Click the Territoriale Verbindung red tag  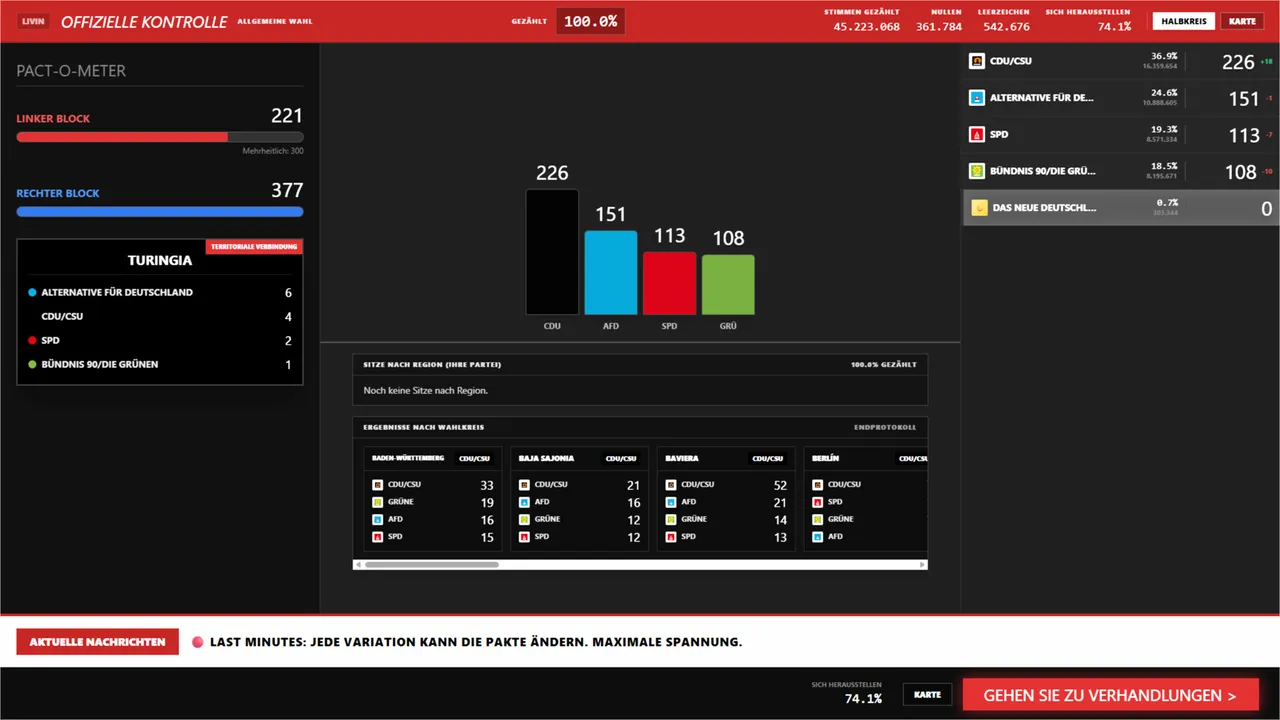[x=254, y=246]
